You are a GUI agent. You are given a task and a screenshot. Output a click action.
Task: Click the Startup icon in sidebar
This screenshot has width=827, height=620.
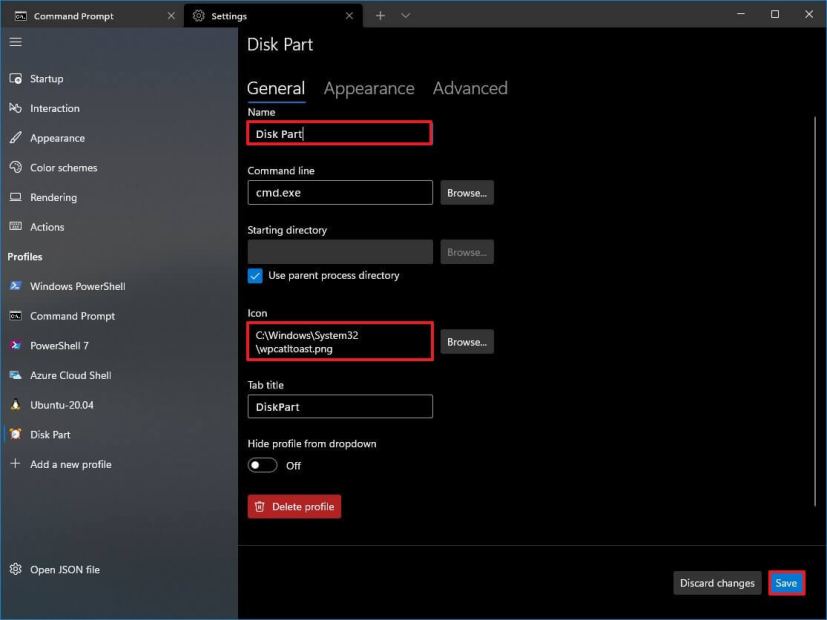click(15, 79)
